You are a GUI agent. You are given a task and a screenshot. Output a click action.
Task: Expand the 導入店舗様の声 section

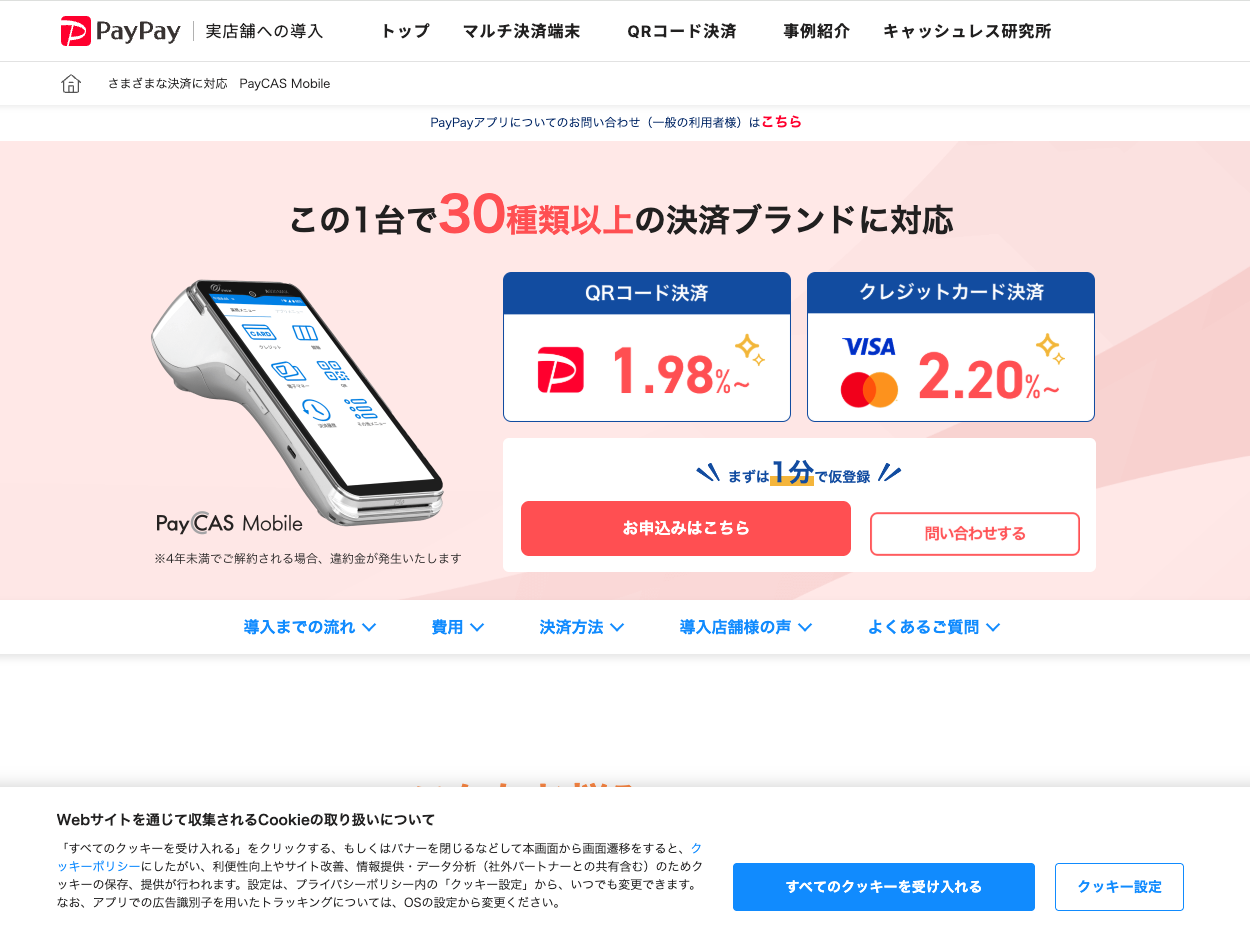click(x=746, y=627)
